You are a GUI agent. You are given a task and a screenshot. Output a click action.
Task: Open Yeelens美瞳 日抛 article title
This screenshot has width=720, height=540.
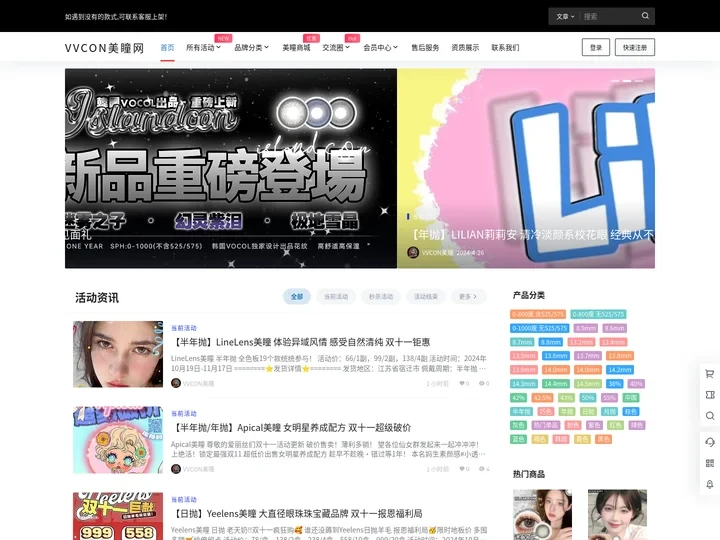click(296, 513)
